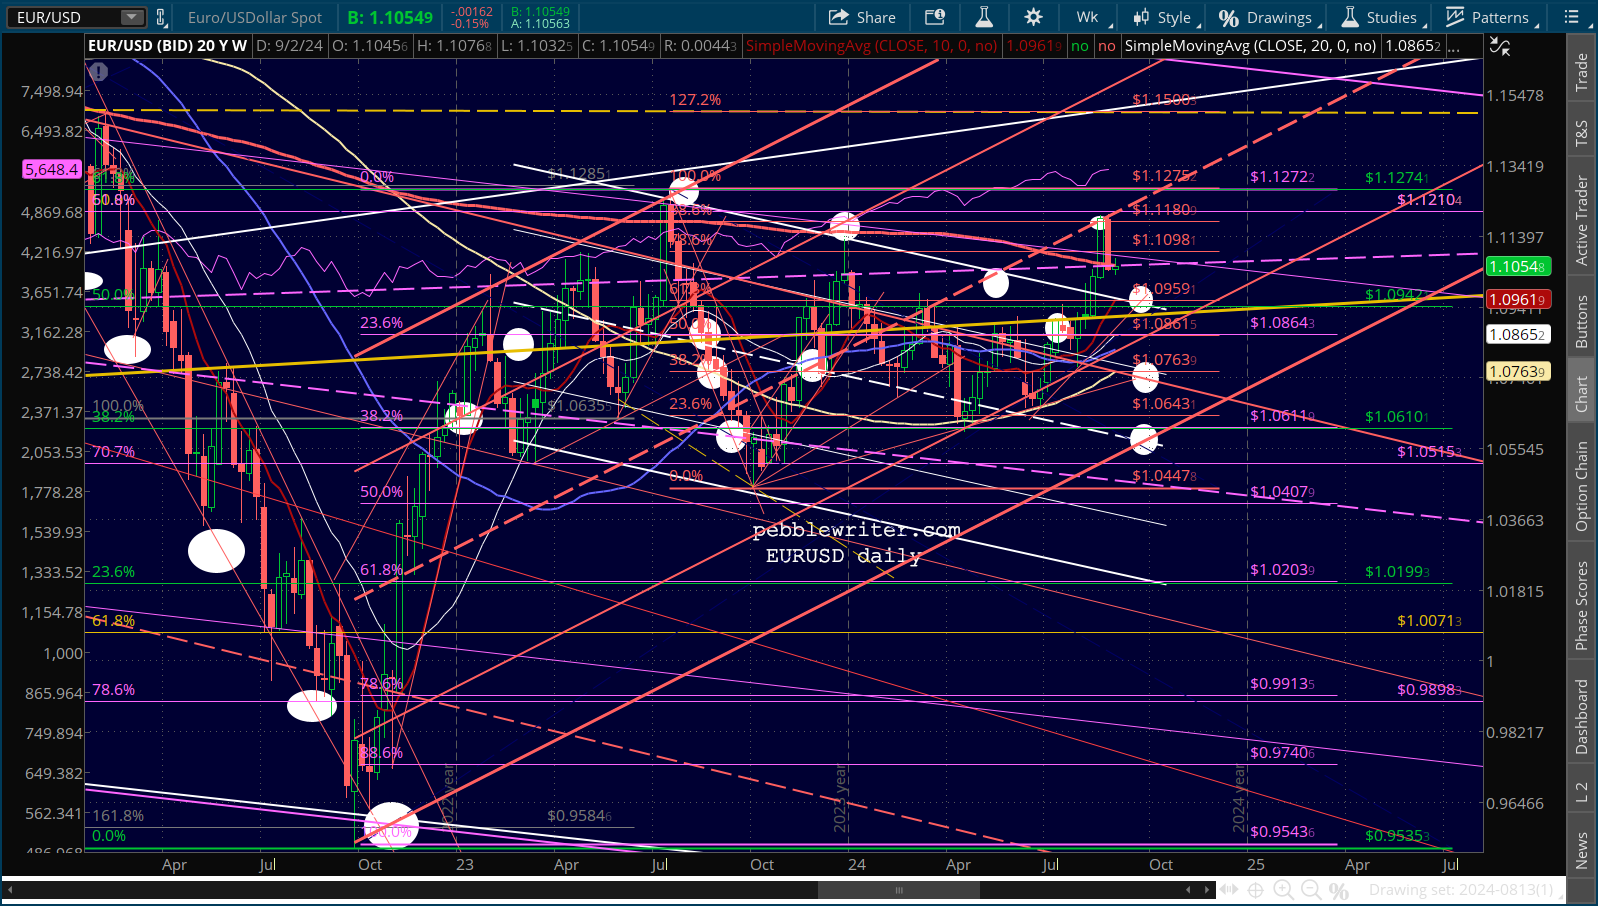The image size is (1598, 906).
Task: Click the scroll-left arrow beside the end arrow
Action: tap(1188, 889)
